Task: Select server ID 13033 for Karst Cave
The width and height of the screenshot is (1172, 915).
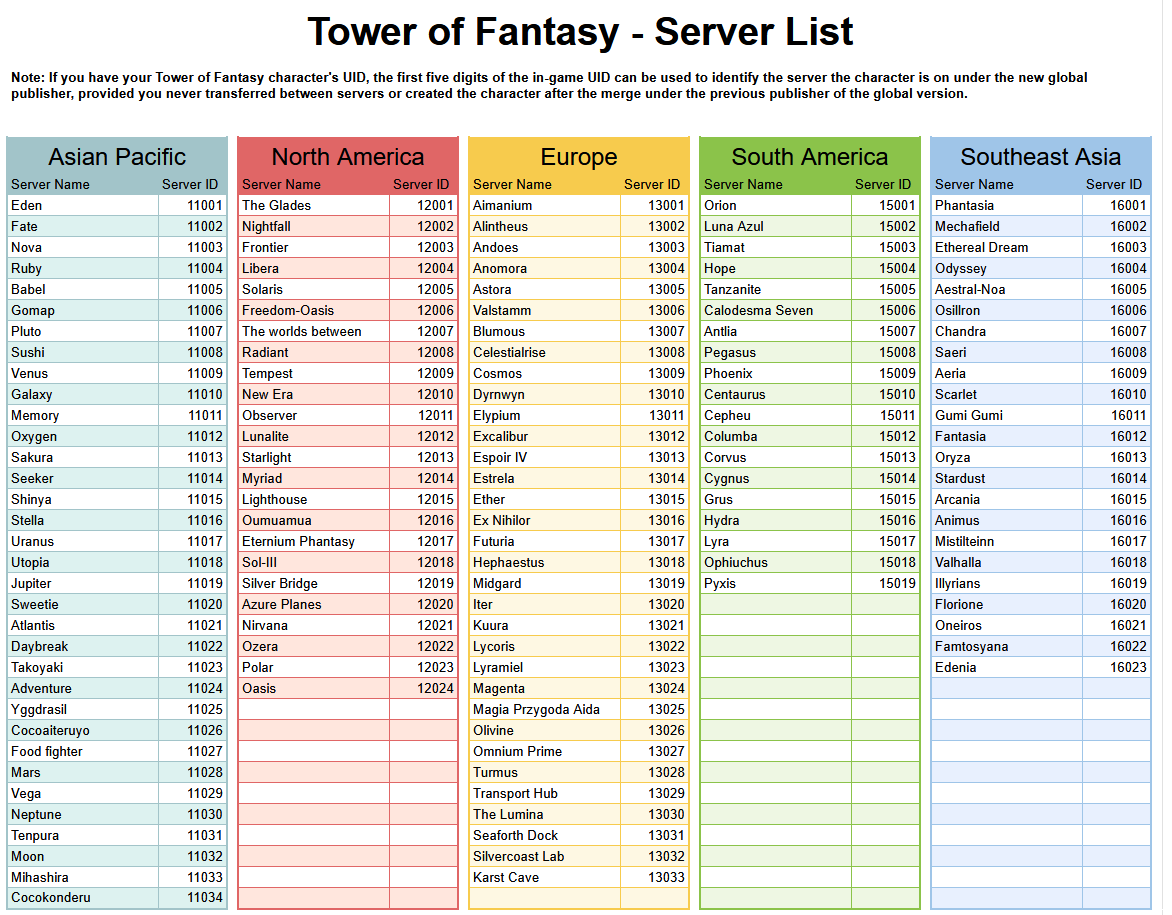Action: click(667, 877)
